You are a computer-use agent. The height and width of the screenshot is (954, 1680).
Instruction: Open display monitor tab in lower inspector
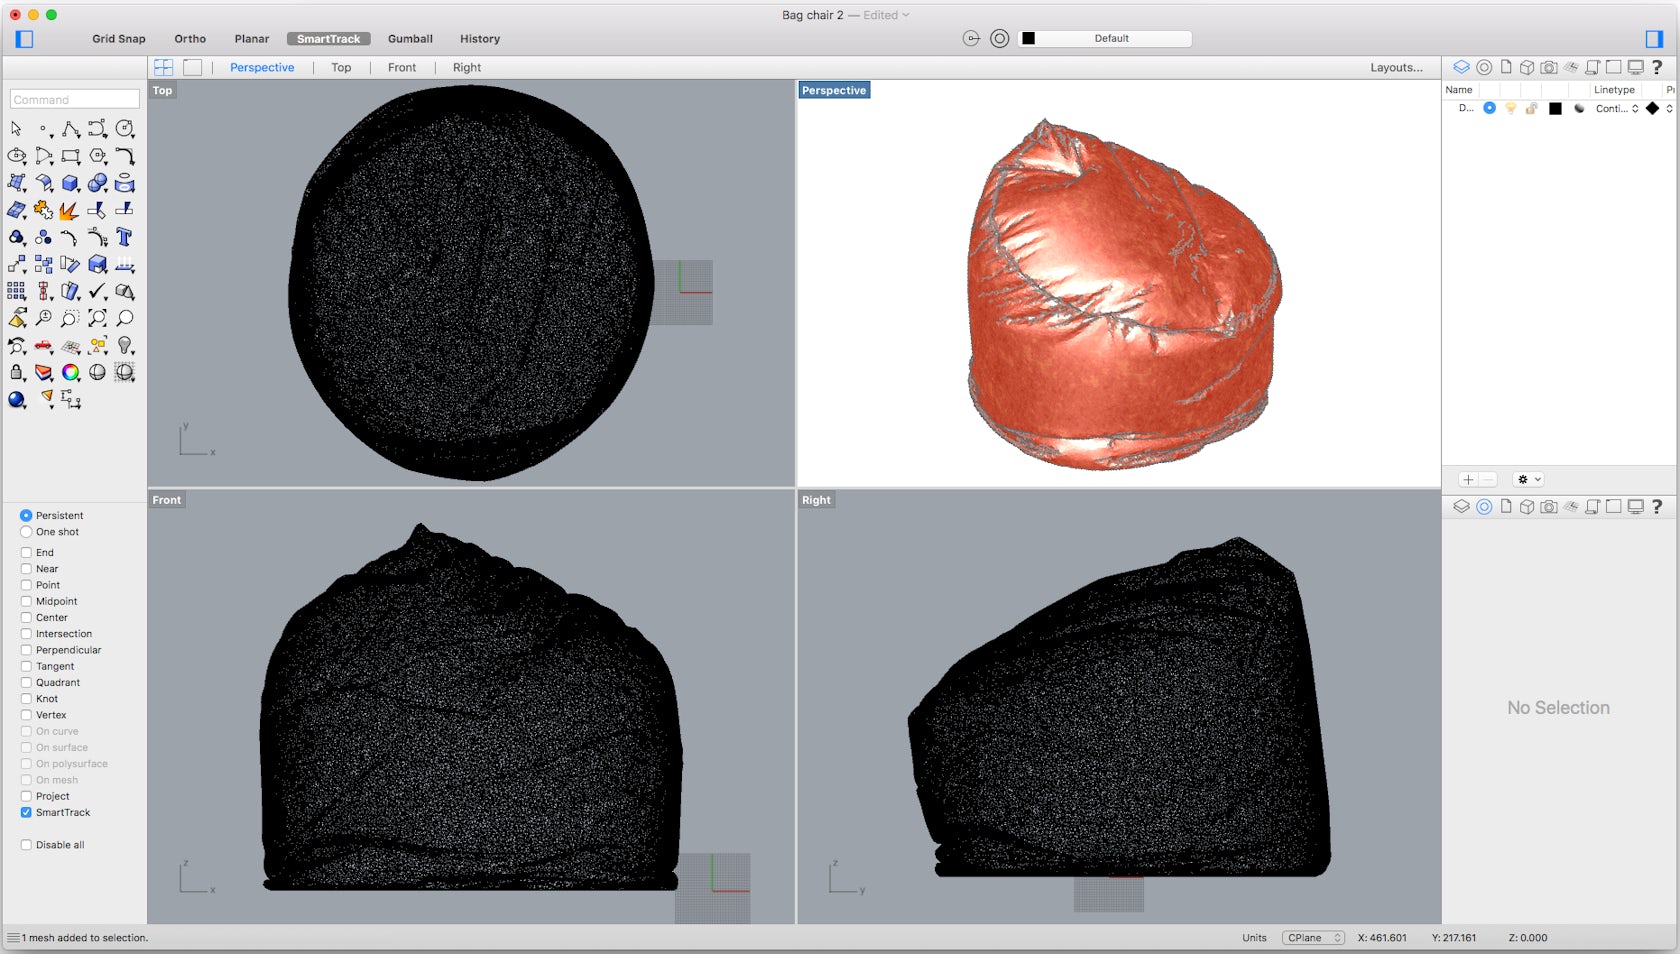coord(1635,507)
